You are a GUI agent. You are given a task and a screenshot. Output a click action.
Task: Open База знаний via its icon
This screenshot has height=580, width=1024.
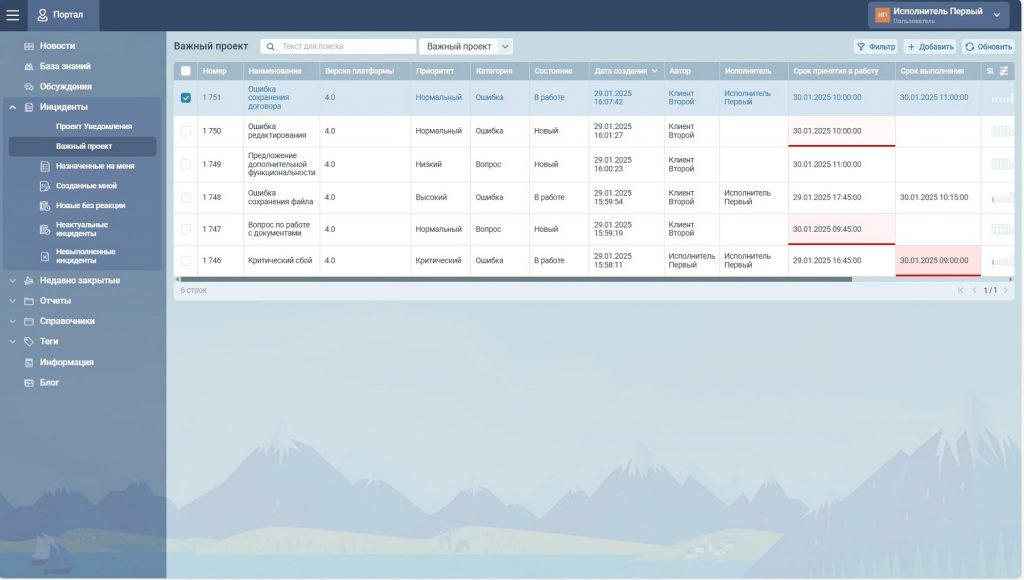(29, 66)
